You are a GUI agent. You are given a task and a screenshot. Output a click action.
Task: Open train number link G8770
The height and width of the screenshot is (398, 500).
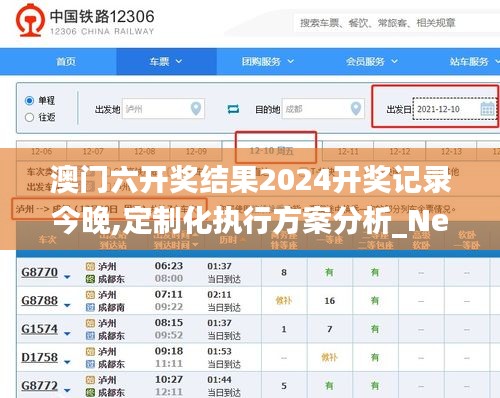(39, 272)
